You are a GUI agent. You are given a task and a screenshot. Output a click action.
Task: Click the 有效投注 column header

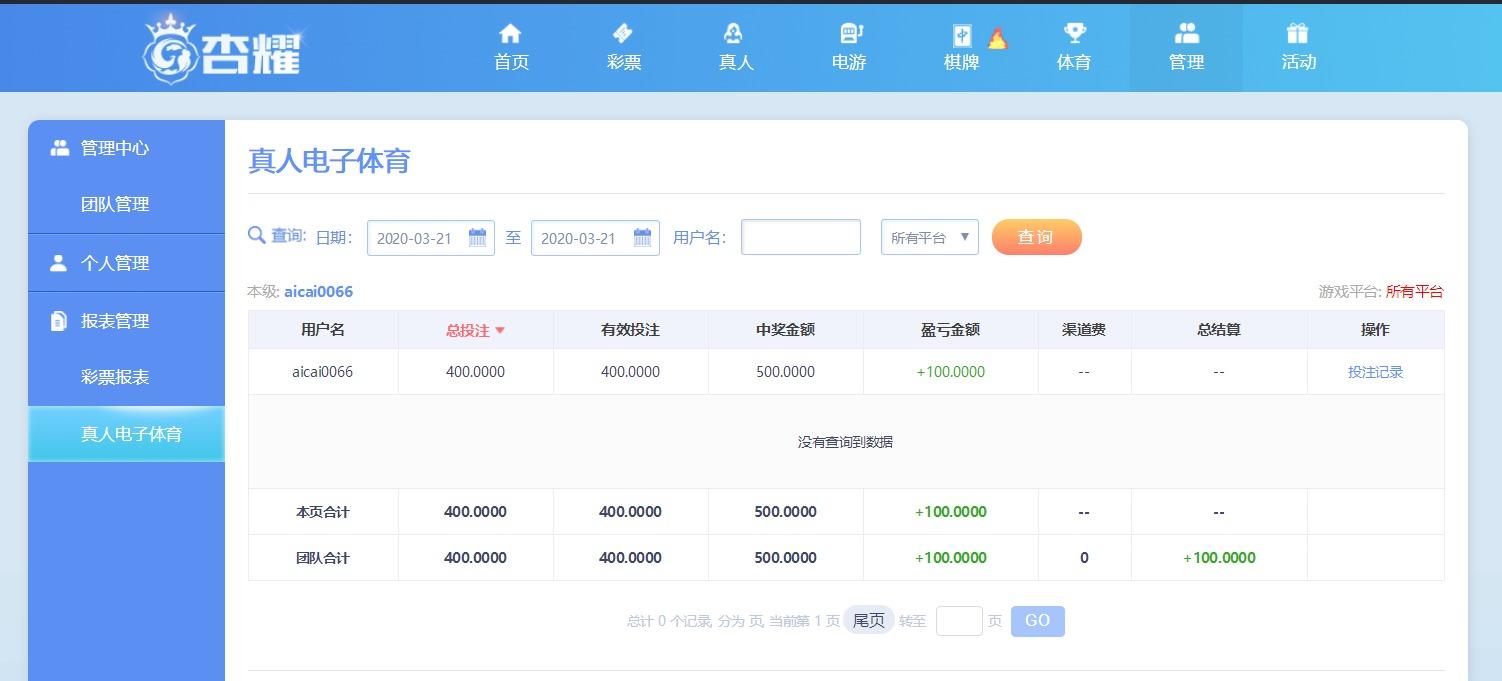[630, 329]
